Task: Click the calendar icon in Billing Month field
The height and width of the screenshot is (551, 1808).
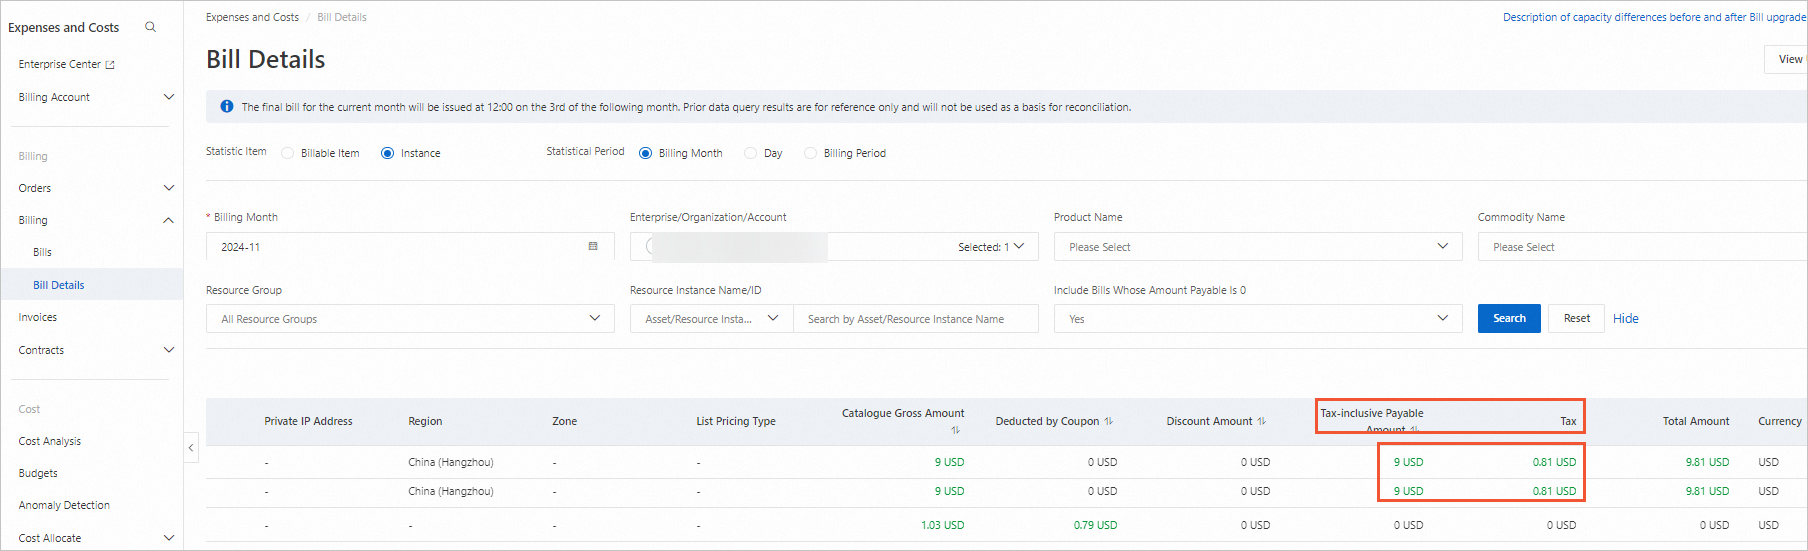Action: tap(593, 246)
